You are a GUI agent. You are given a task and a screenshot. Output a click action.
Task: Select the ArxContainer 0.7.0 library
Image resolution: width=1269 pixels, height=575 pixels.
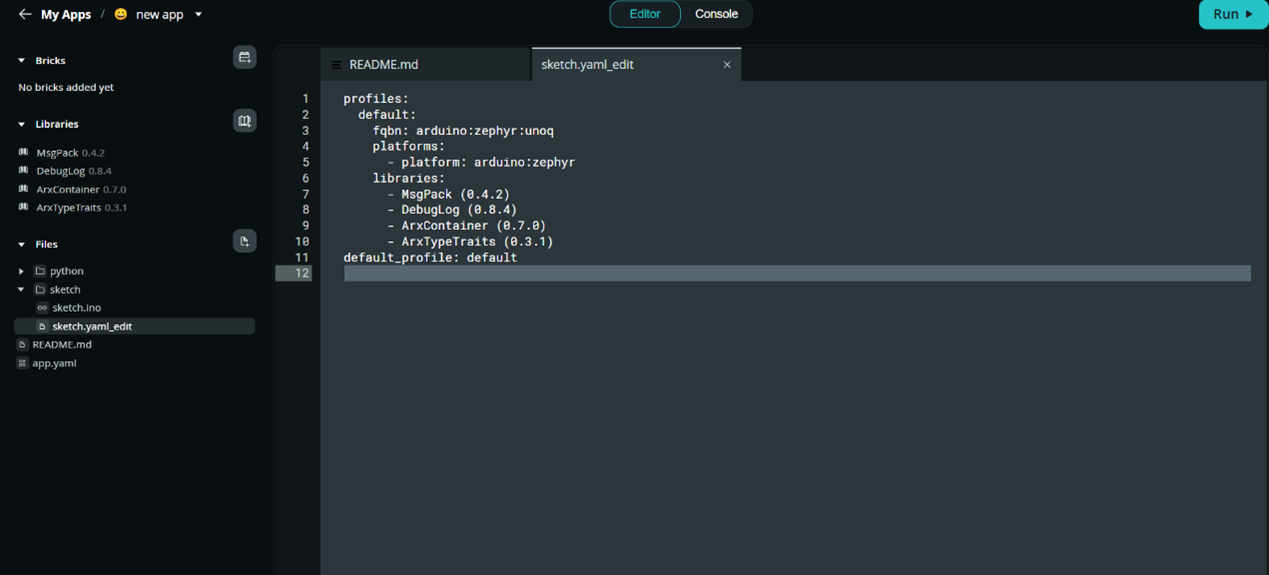click(x=81, y=189)
